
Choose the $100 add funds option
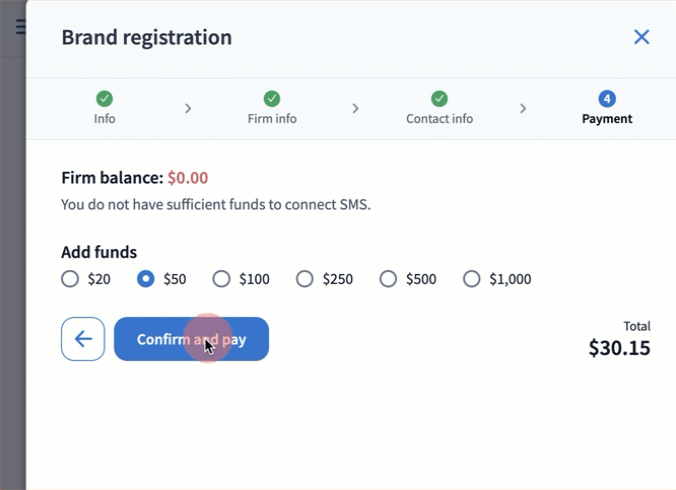pos(222,279)
